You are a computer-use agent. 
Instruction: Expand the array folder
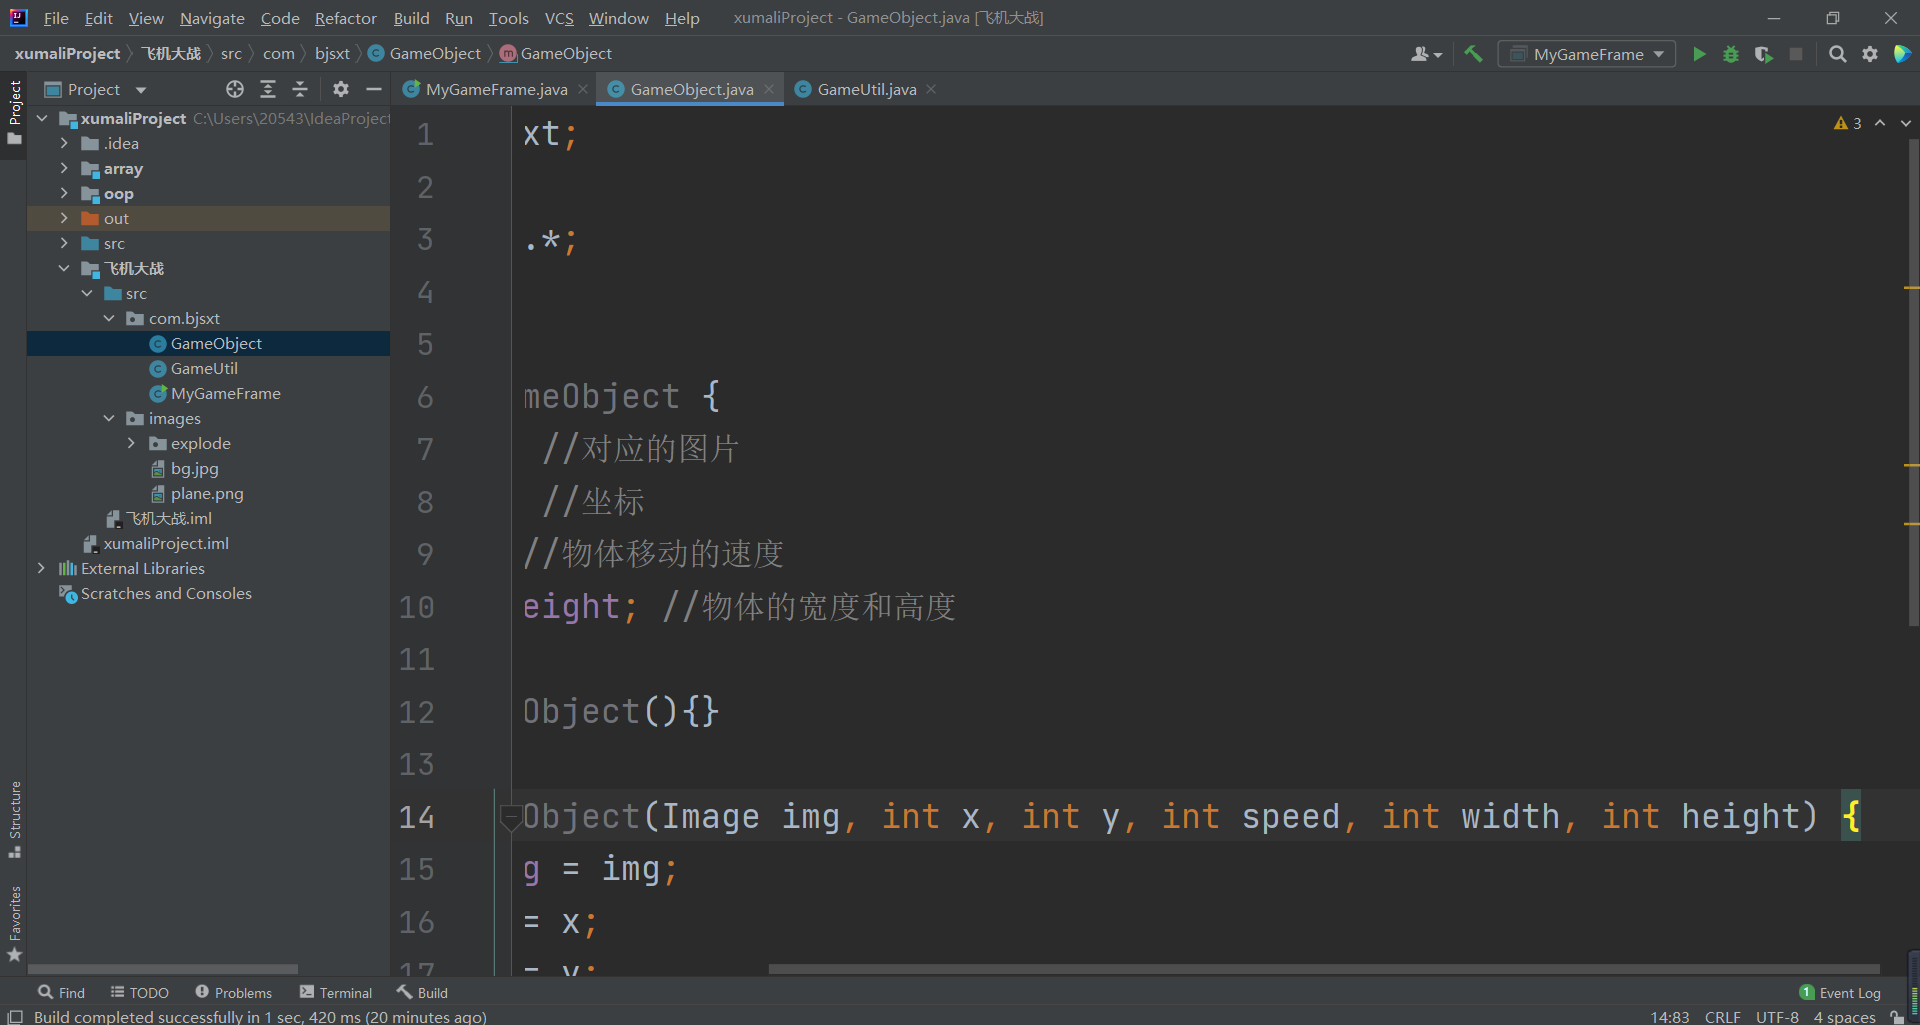pyautogui.click(x=64, y=168)
